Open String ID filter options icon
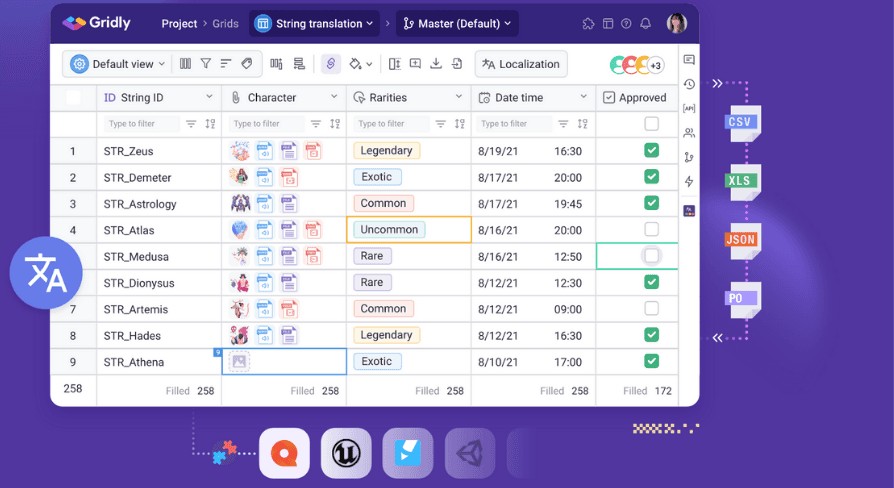This screenshot has height=488, width=894. pyautogui.click(x=191, y=124)
